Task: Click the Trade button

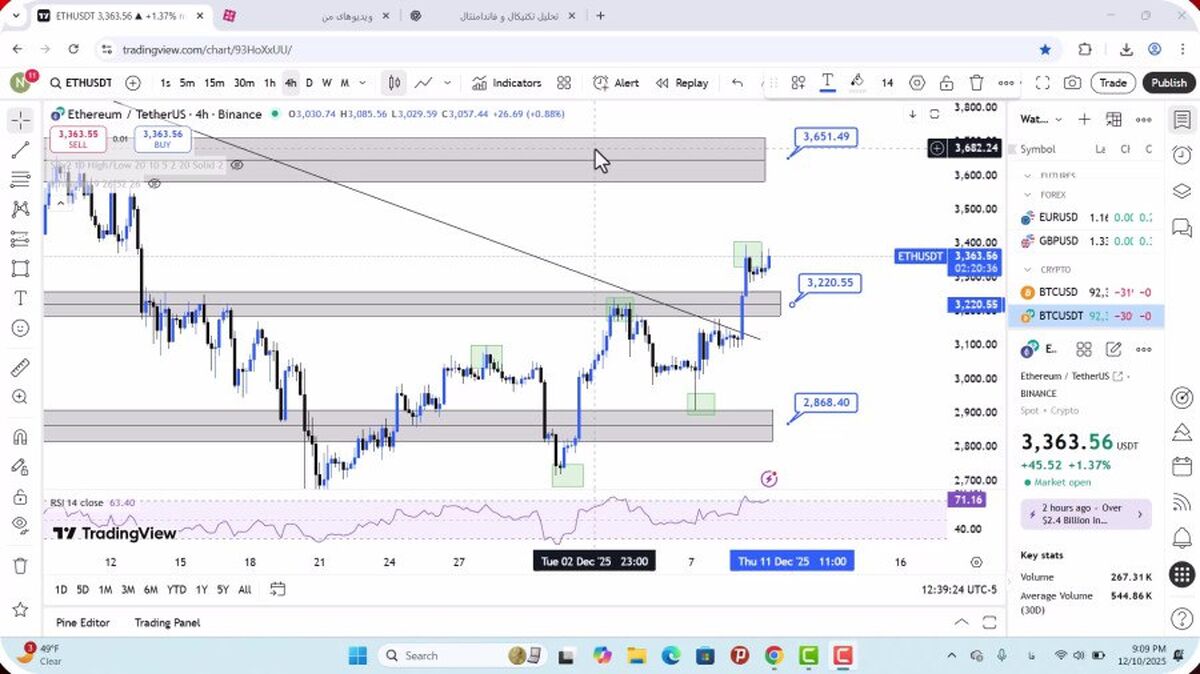Action: pyautogui.click(x=1113, y=83)
